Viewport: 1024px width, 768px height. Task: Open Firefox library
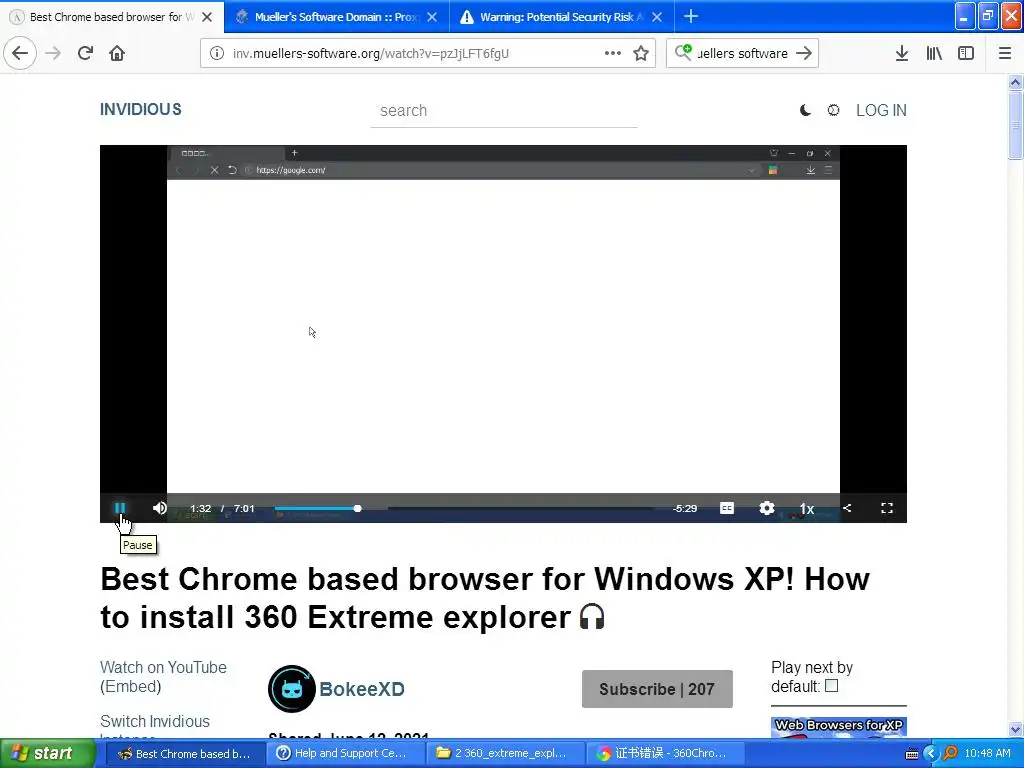coord(934,54)
